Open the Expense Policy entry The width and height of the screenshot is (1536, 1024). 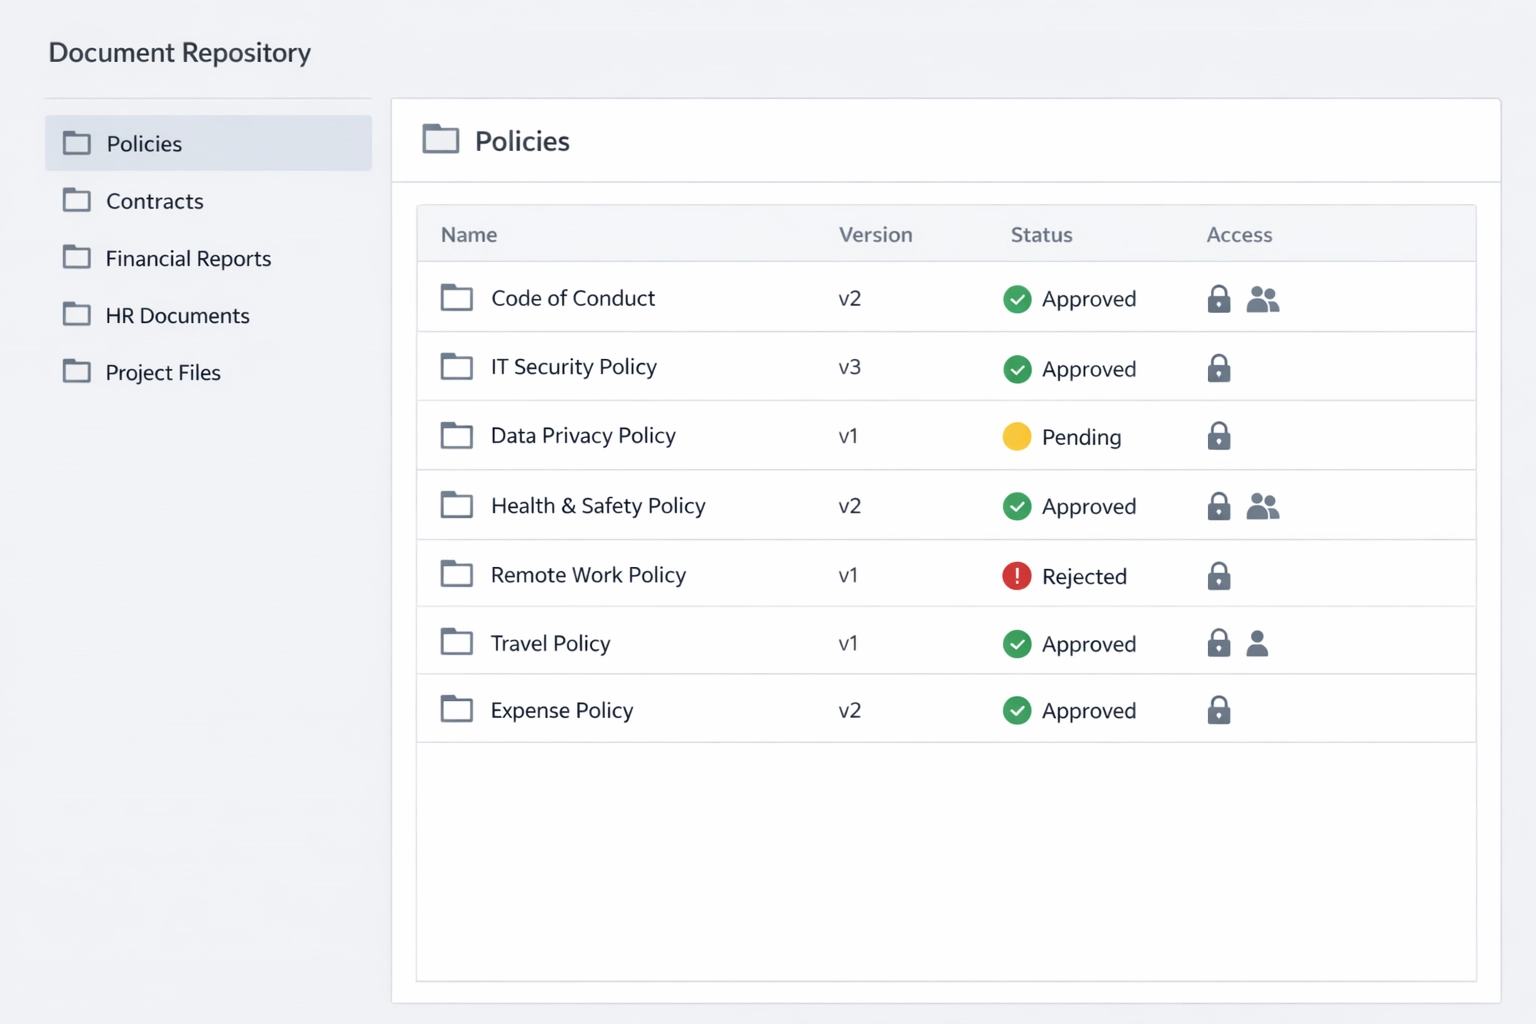click(561, 711)
